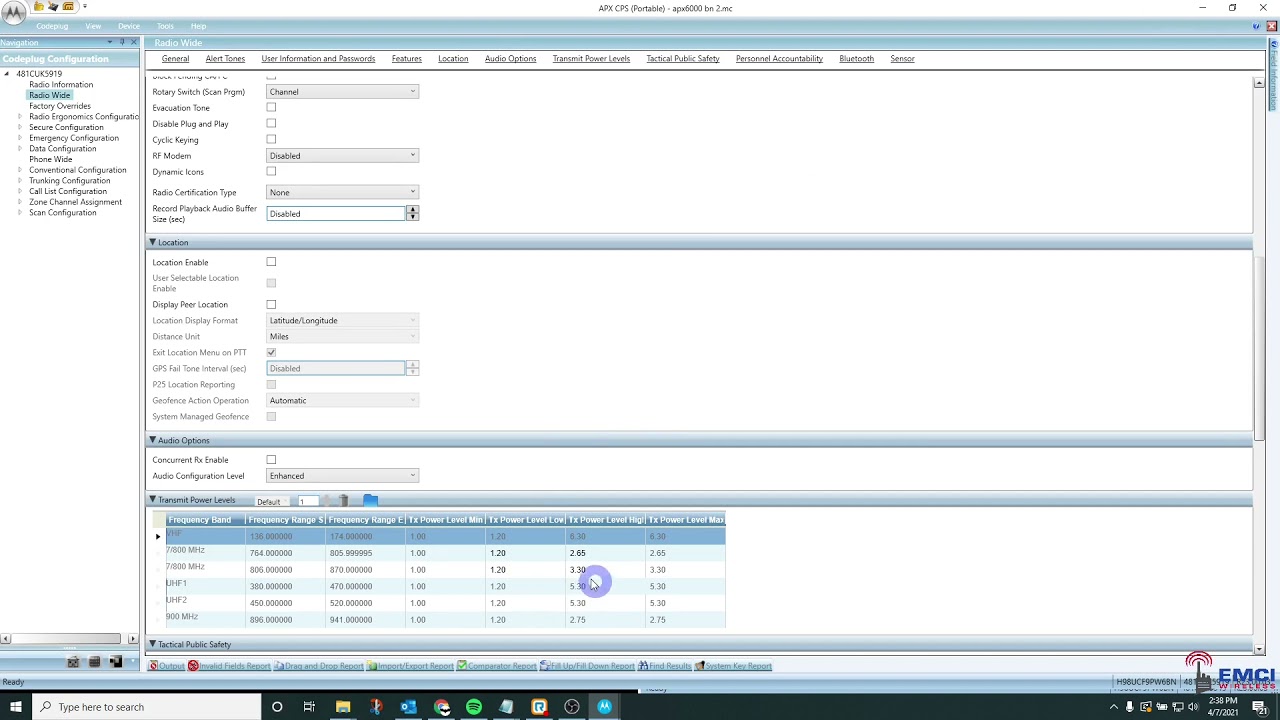Image resolution: width=1280 pixels, height=720 pixels.
Task: Select Factory Overrides in navigation tree
Action: 60,106
